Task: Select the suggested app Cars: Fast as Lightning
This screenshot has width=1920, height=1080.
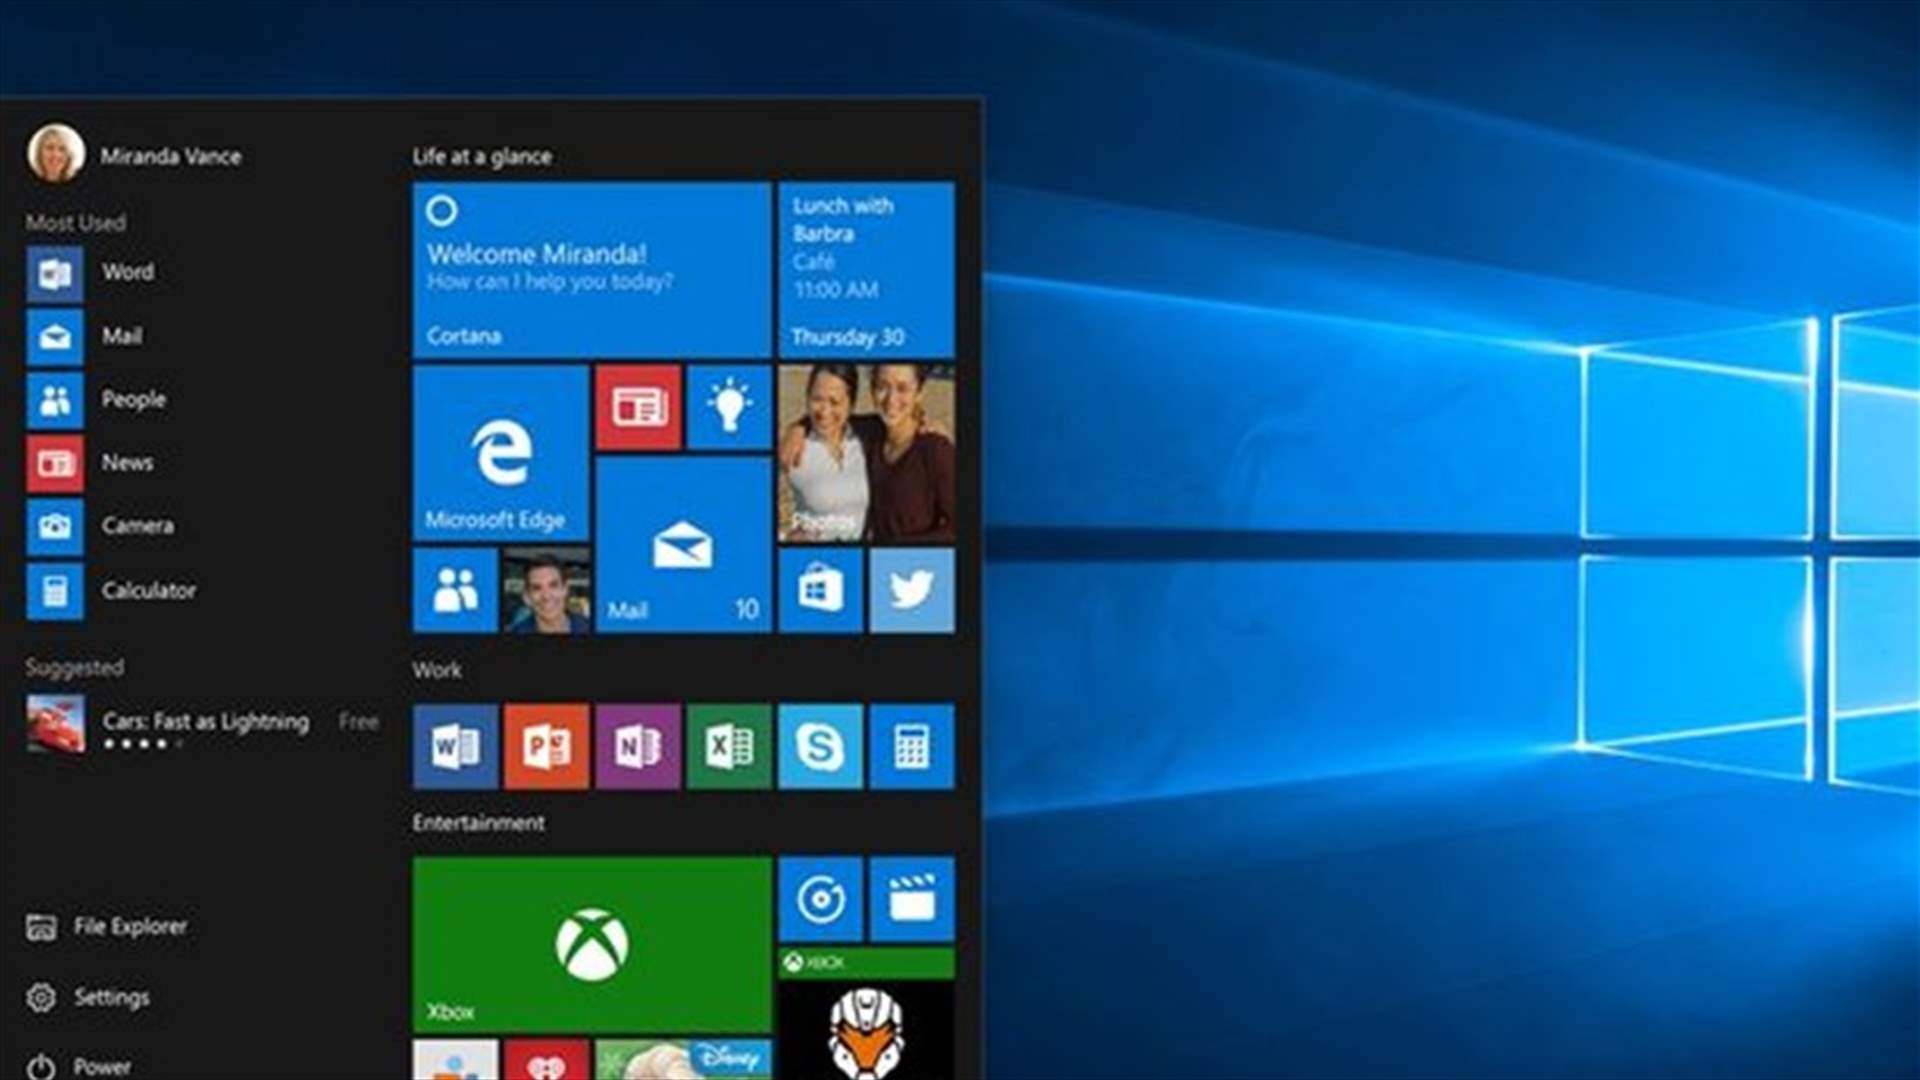Action: point(203,724)
